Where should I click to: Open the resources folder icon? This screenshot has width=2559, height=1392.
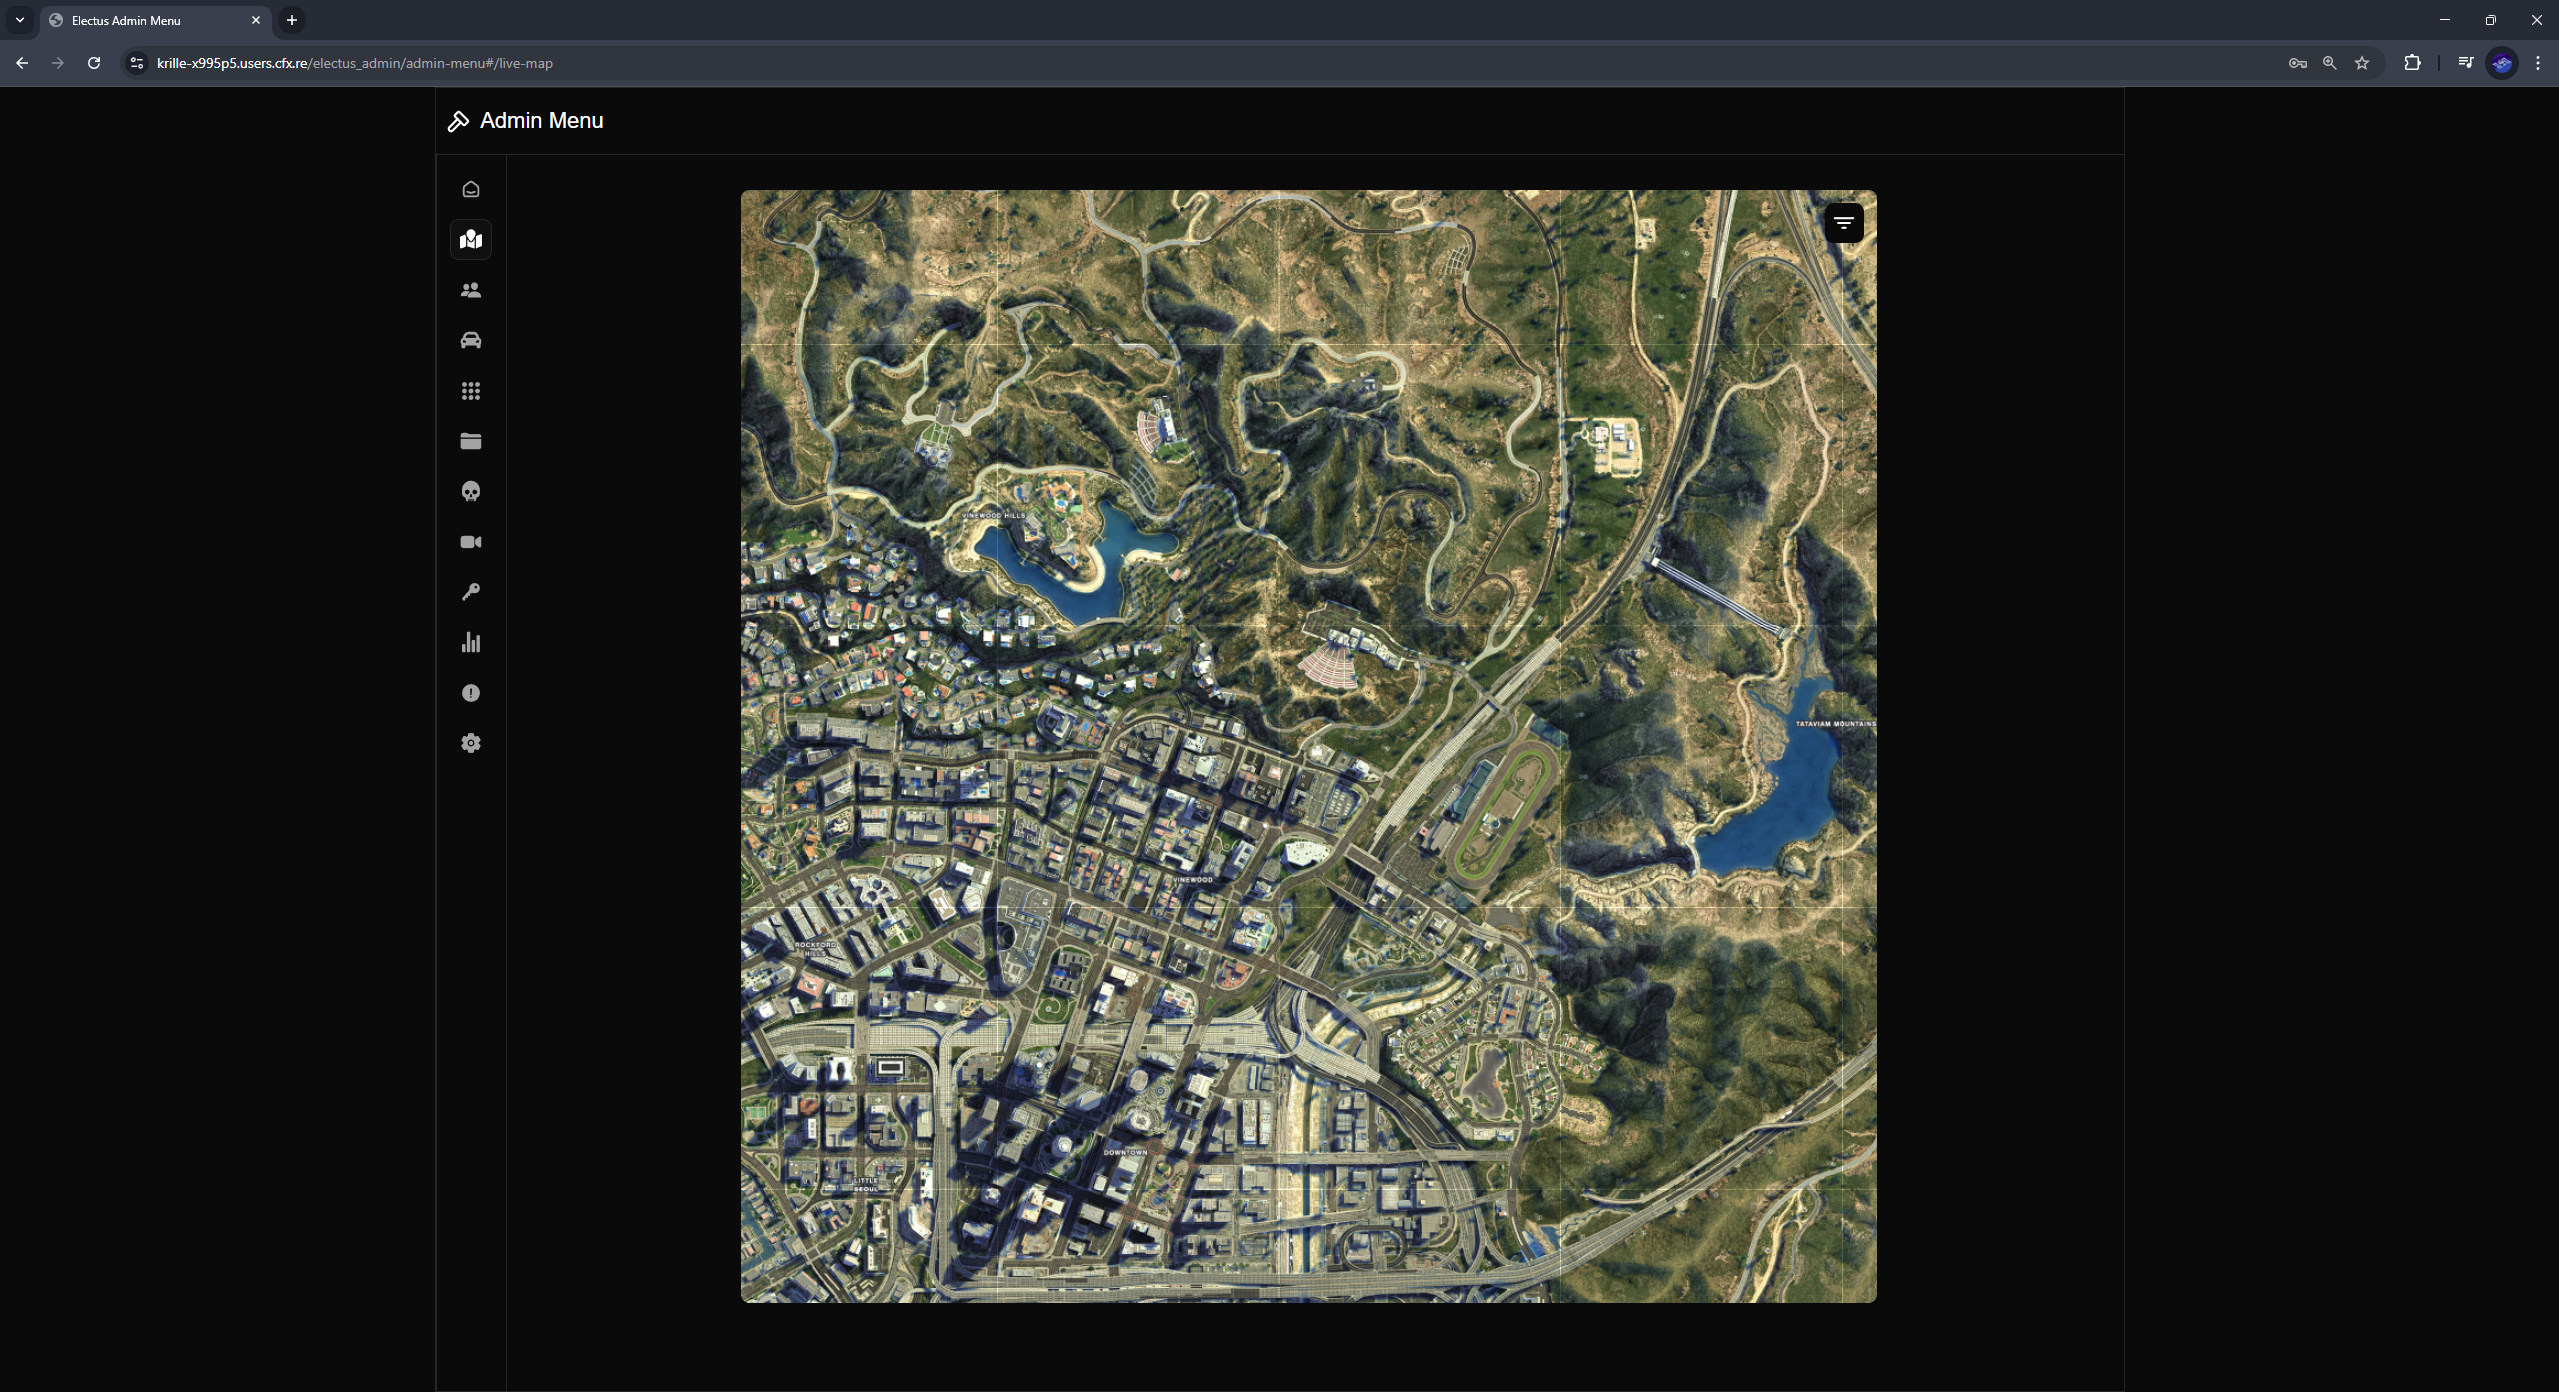point(470,441)
